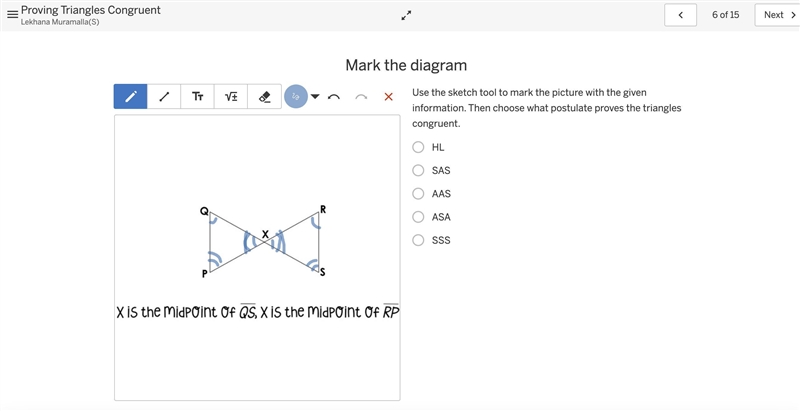This screenshot has height=411, width=800.
Task: Choose the HL radio option
Action: (x=418, y=147)
